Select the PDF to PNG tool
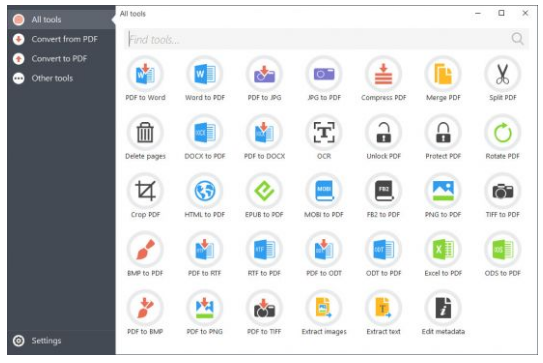 [205, 308]
